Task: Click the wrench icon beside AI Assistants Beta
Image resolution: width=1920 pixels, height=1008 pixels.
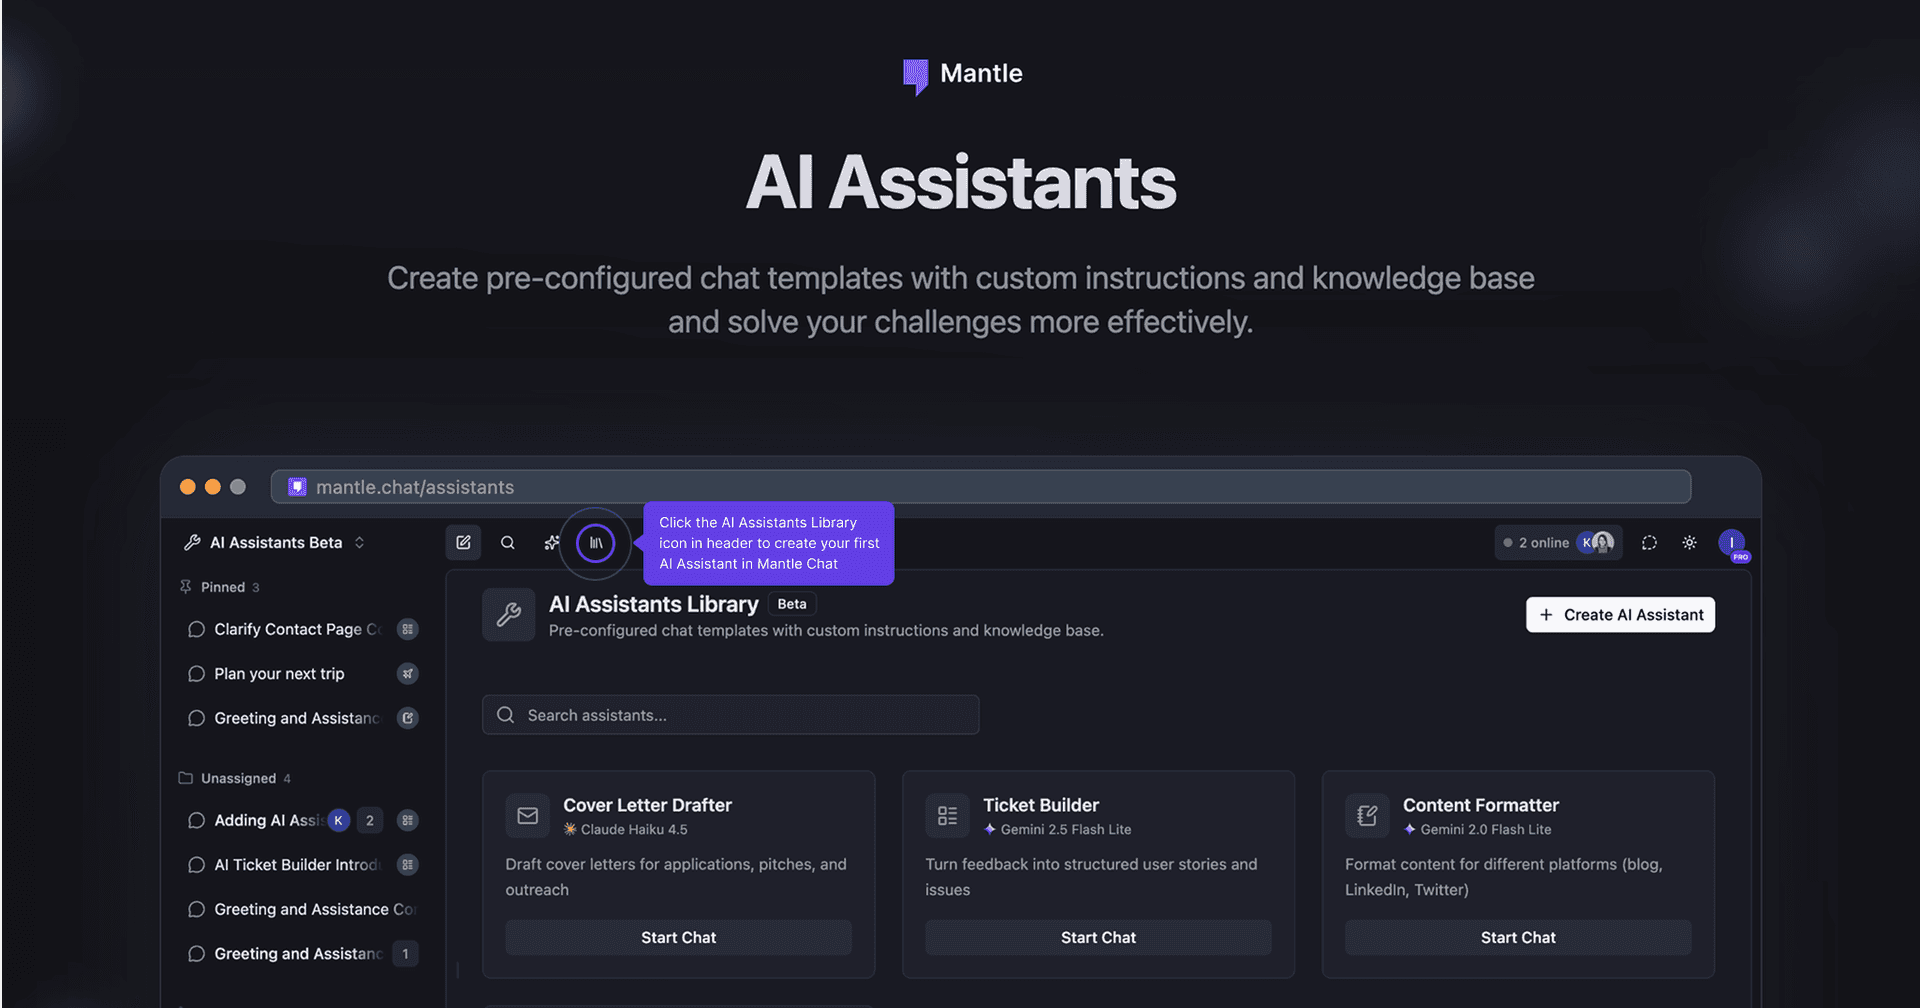Action: pos(192,542)
